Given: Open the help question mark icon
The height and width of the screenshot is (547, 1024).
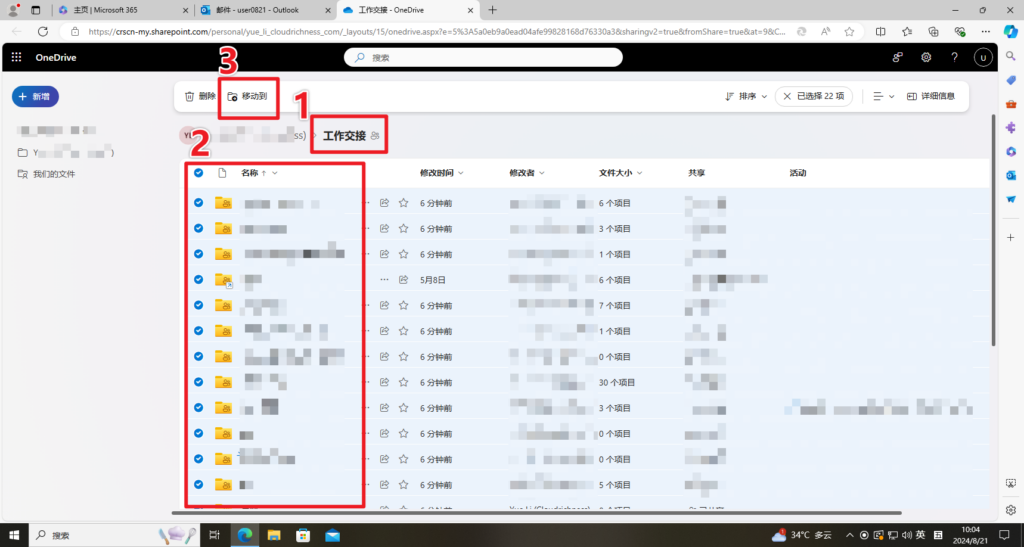Looking at the screenshot, I should (955, 58).
